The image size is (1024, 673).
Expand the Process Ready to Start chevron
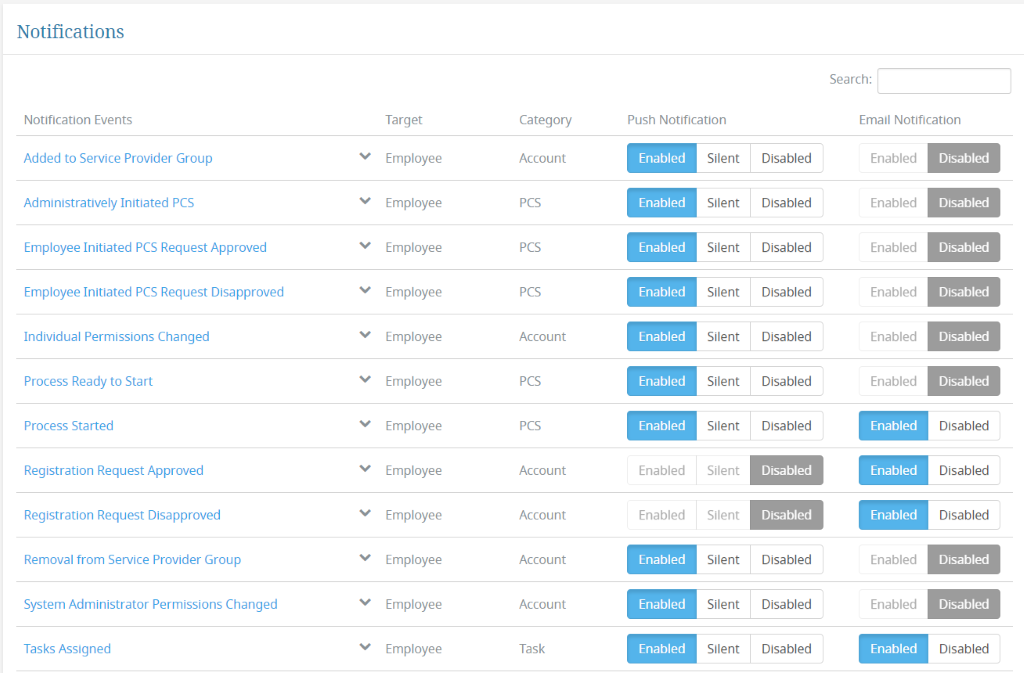point(365,380)
